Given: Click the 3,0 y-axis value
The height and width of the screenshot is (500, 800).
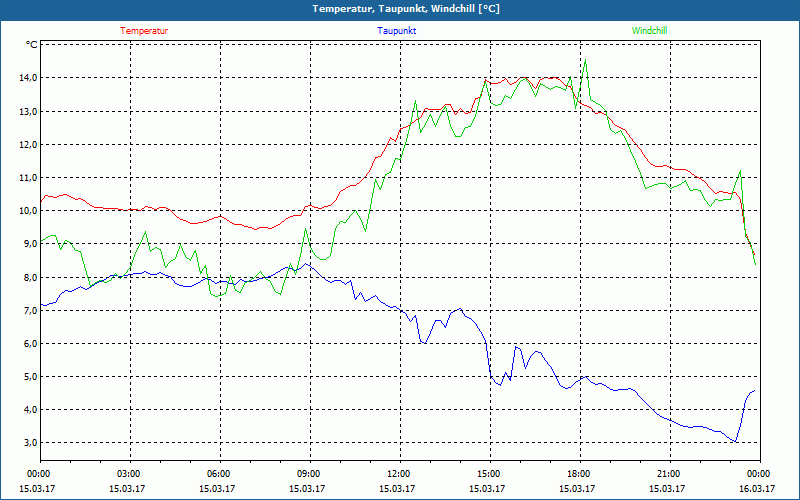Looking at the screenshot, I should (31, 442).
